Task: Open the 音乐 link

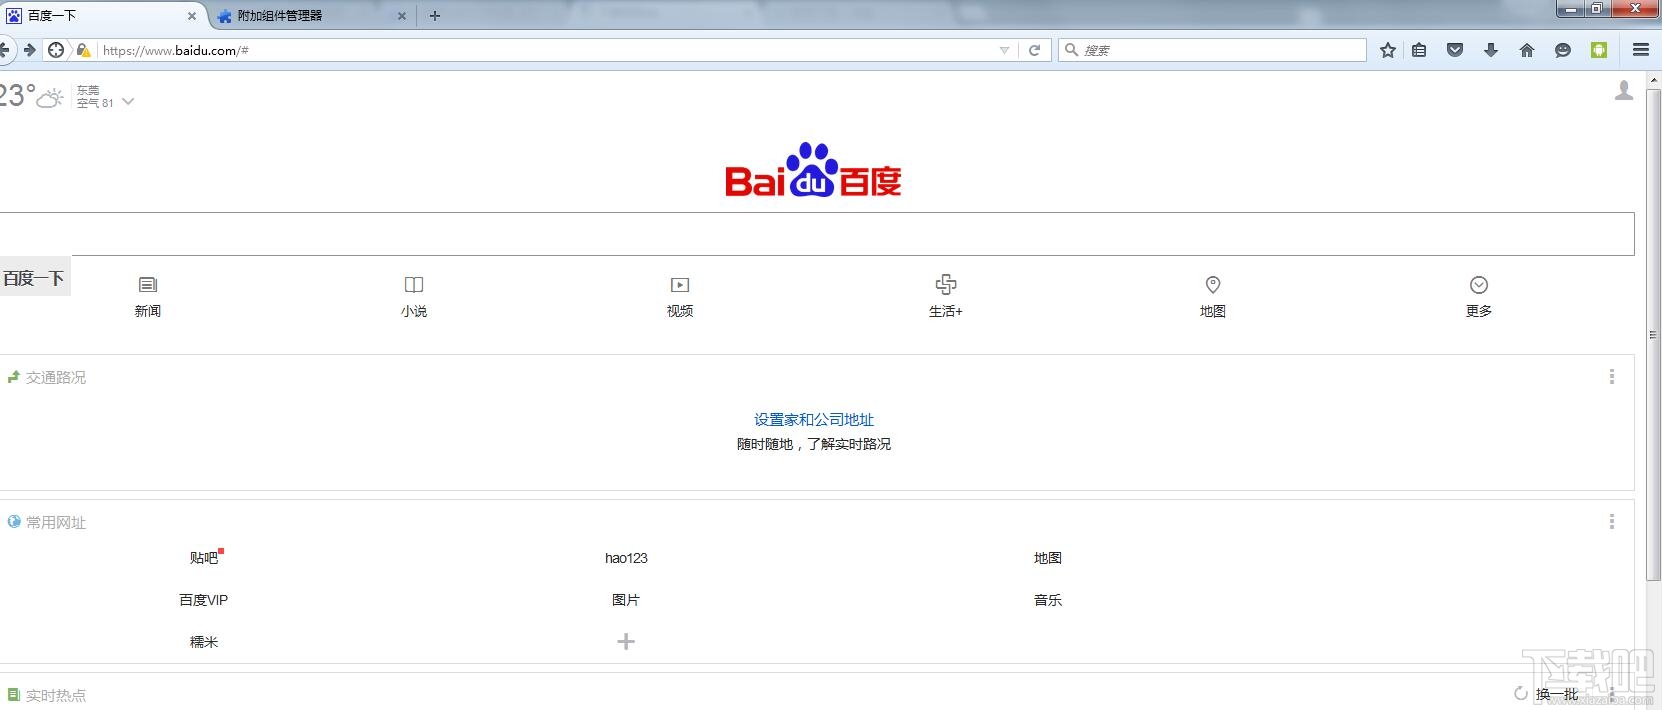Action: click(1048, 600)
